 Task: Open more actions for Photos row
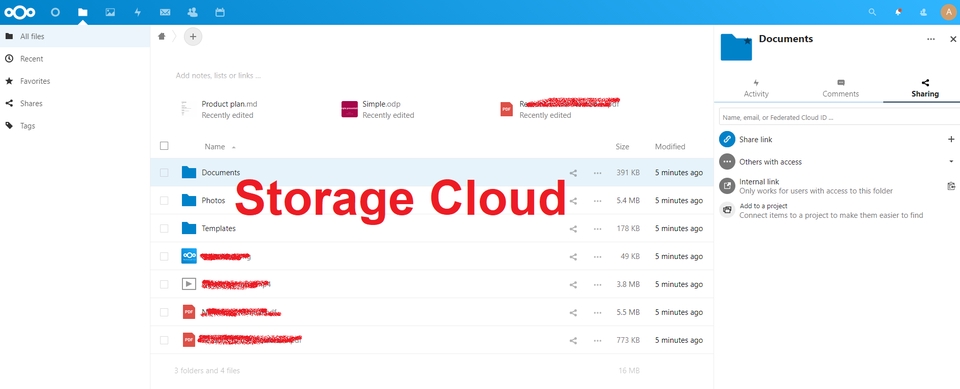(x=598, y=201)
